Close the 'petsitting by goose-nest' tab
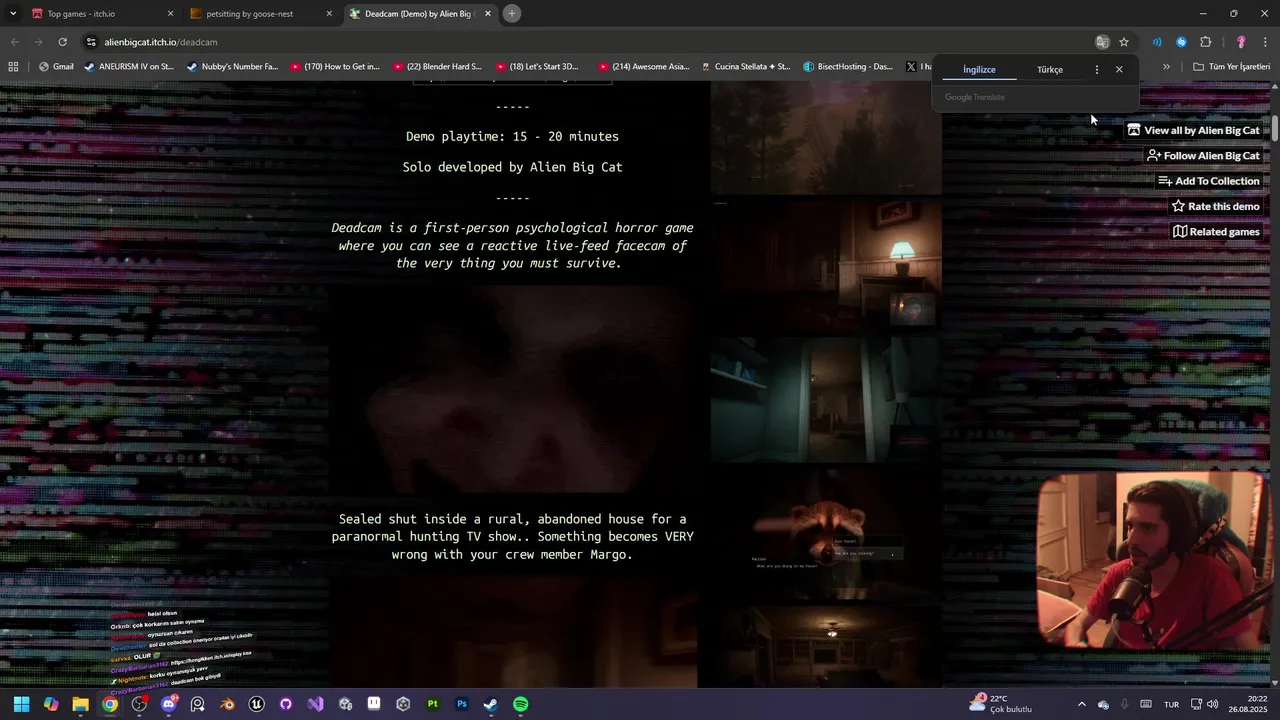Viewport: 1280px width, 720px height. pos(329,14)
